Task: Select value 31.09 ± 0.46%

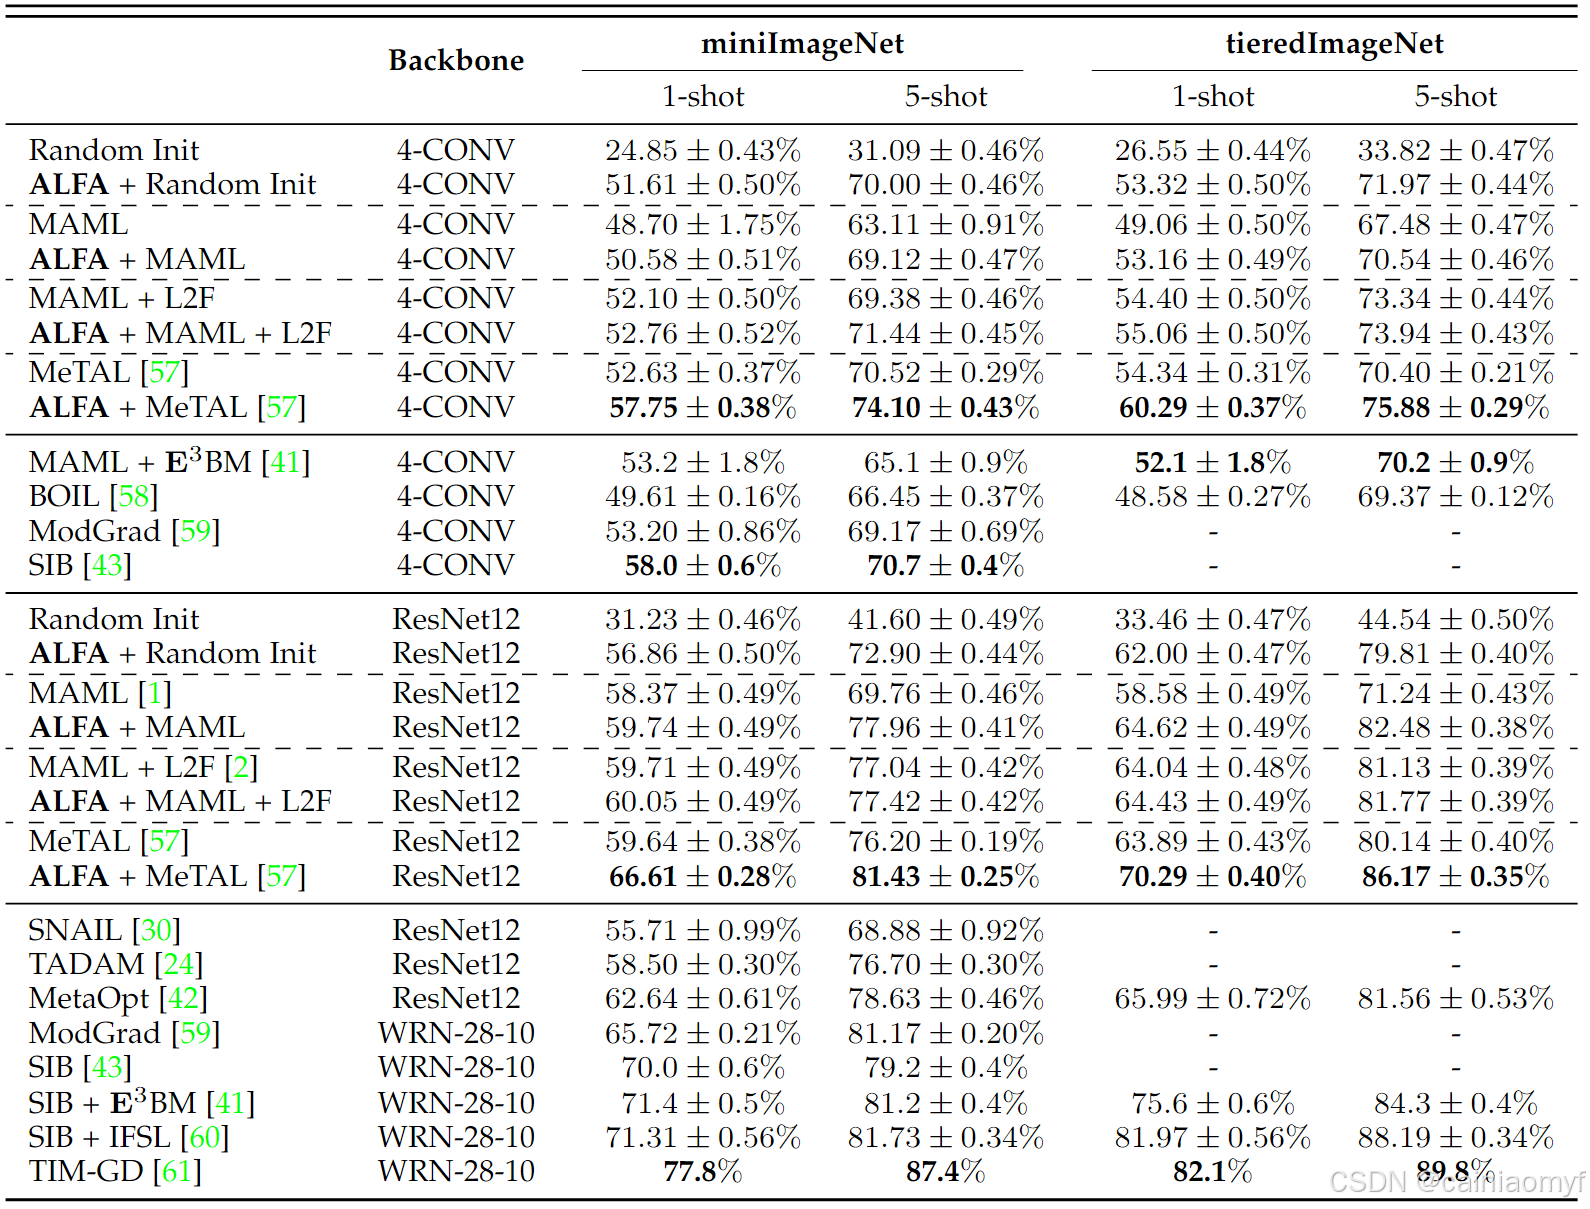Action: (x=946, y=150)
